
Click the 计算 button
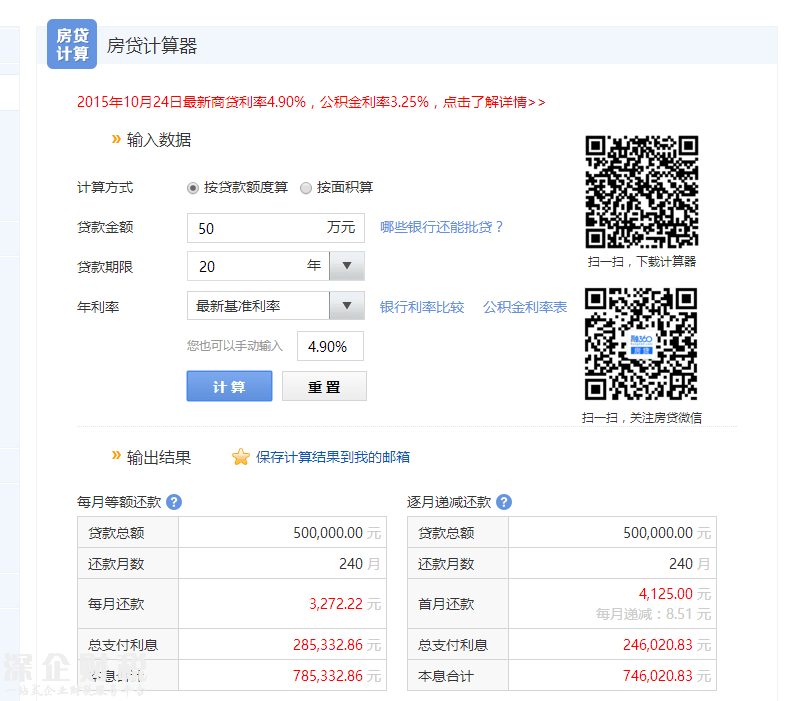coord(229,386)
